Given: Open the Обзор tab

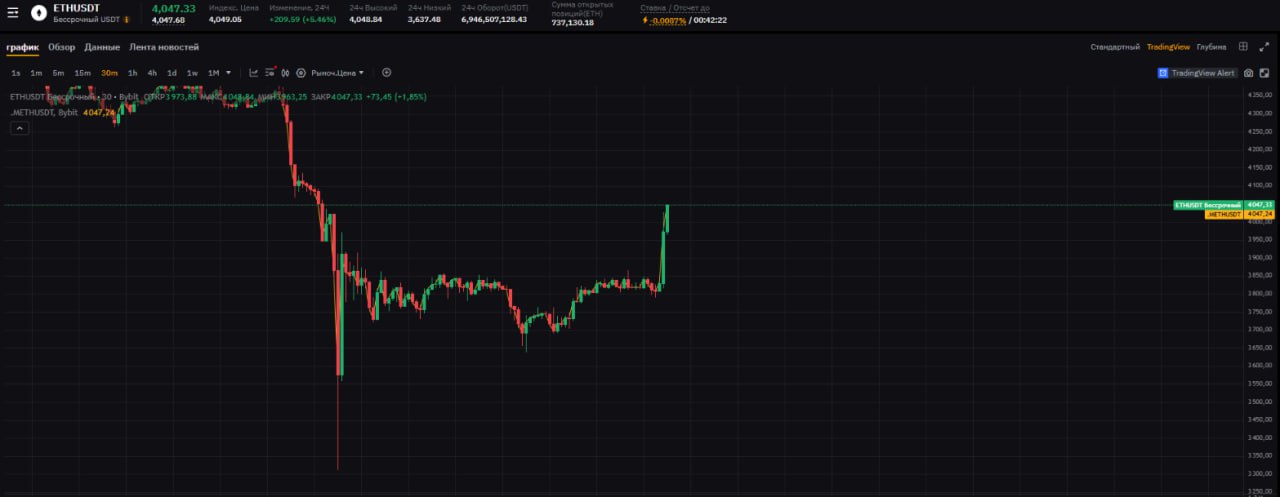Looking at the screenshot, I should (61, 47).
